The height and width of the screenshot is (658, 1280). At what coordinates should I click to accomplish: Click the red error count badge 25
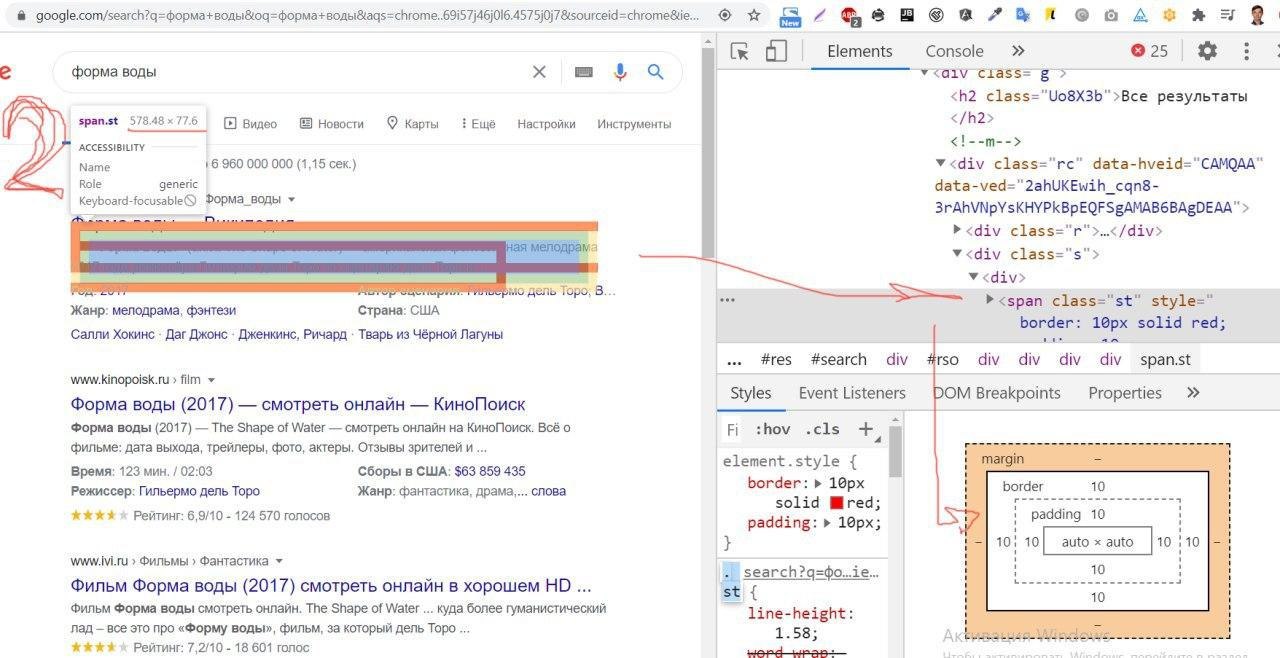click(x=1150, y=51)
